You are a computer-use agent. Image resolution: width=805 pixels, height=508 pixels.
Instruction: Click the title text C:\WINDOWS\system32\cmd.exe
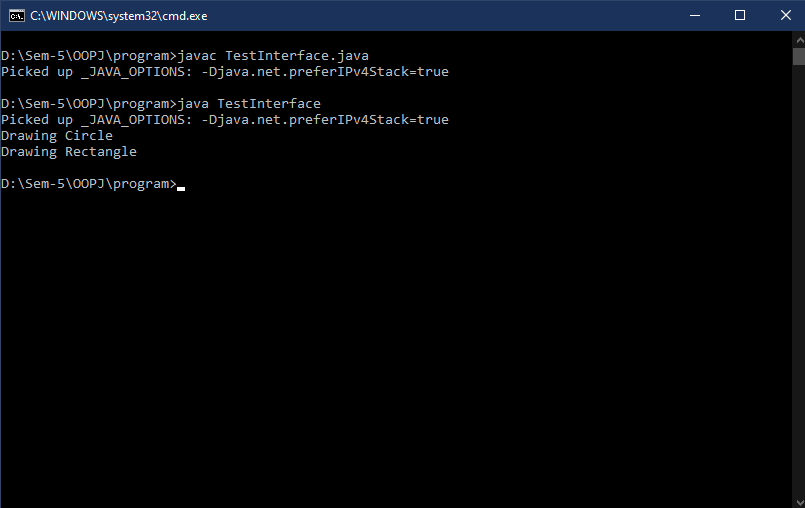pos(119,16)
